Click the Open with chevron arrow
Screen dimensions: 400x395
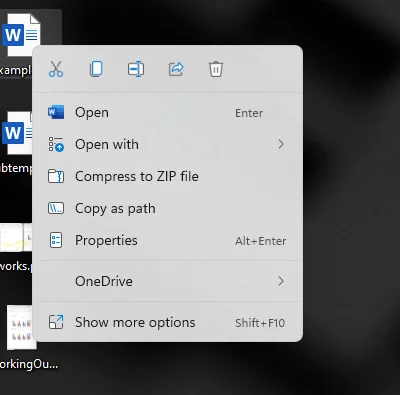pyautogui.click(x=281, y=144)
